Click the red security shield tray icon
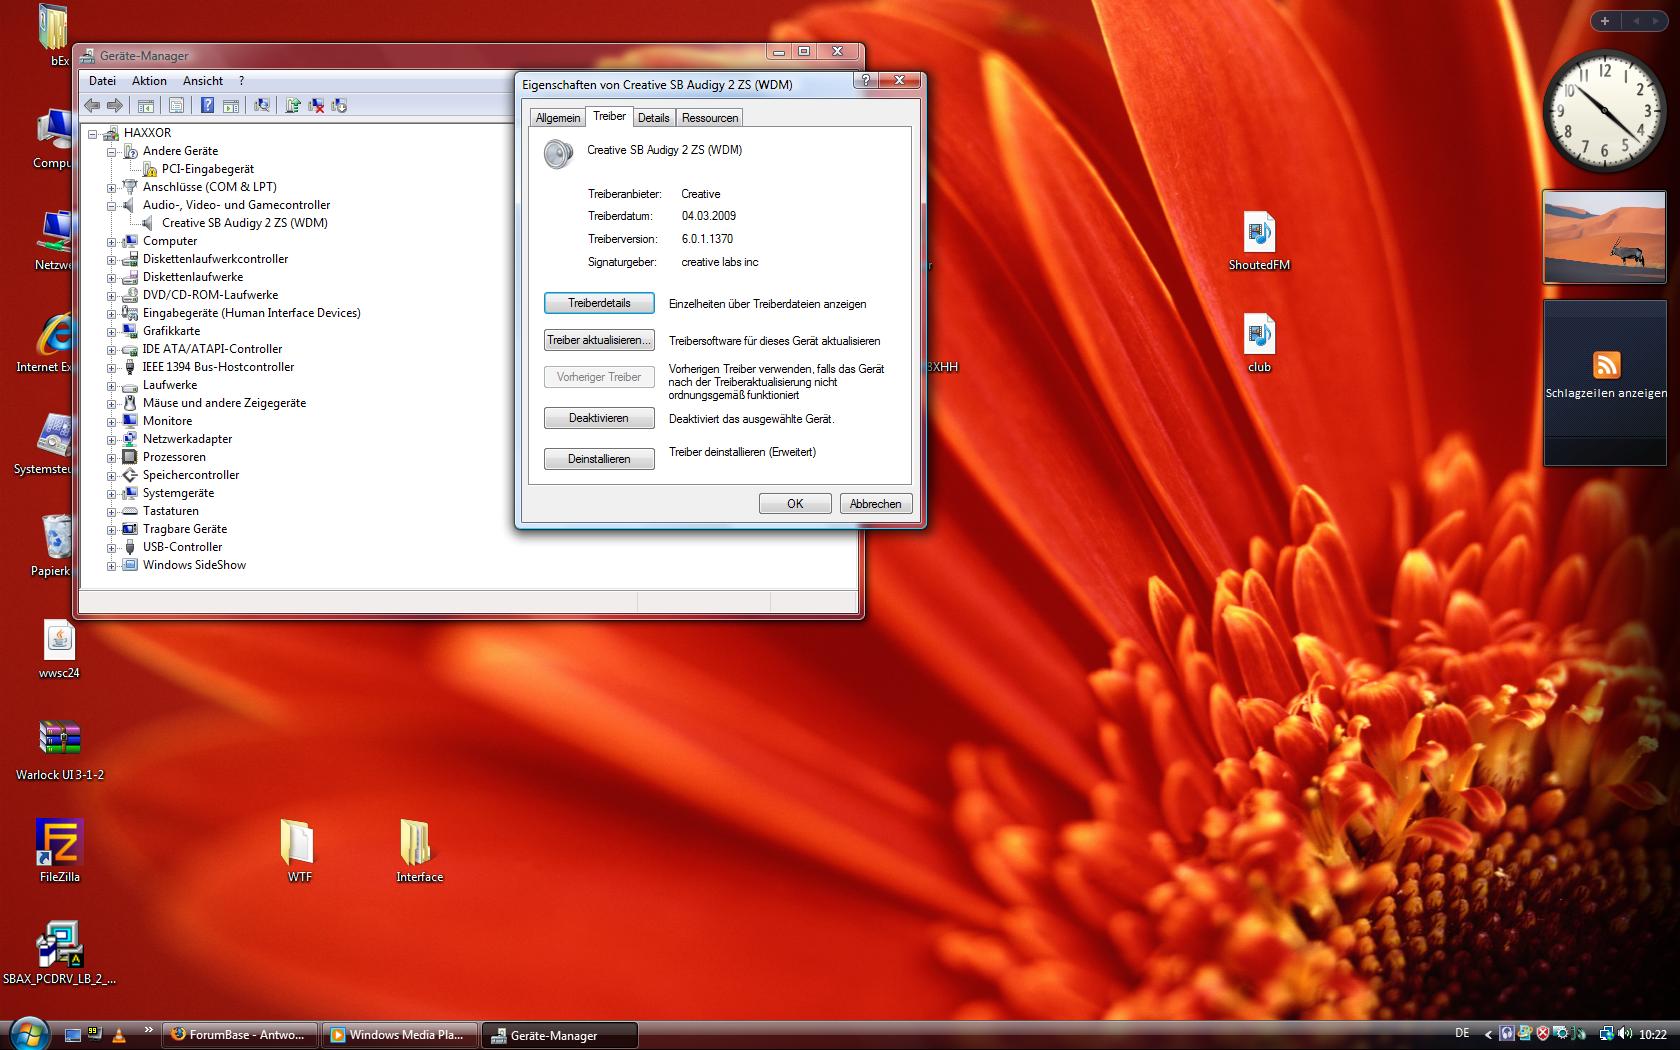The image size is (1680, 1050). 1543,1034
